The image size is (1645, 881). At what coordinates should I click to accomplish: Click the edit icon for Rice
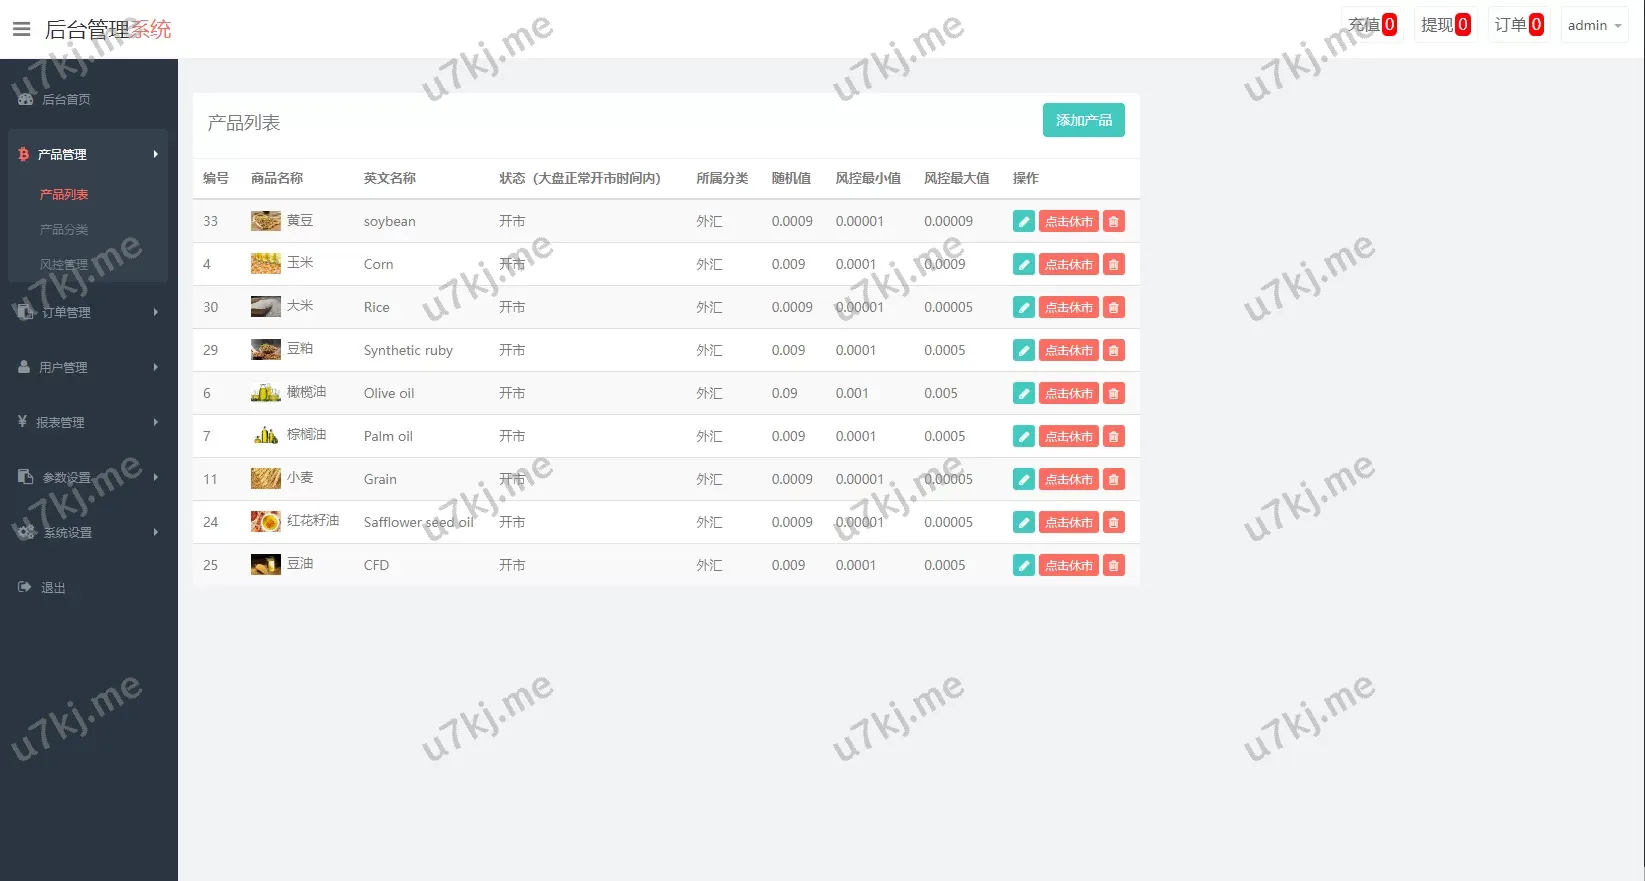point(1023,308)
